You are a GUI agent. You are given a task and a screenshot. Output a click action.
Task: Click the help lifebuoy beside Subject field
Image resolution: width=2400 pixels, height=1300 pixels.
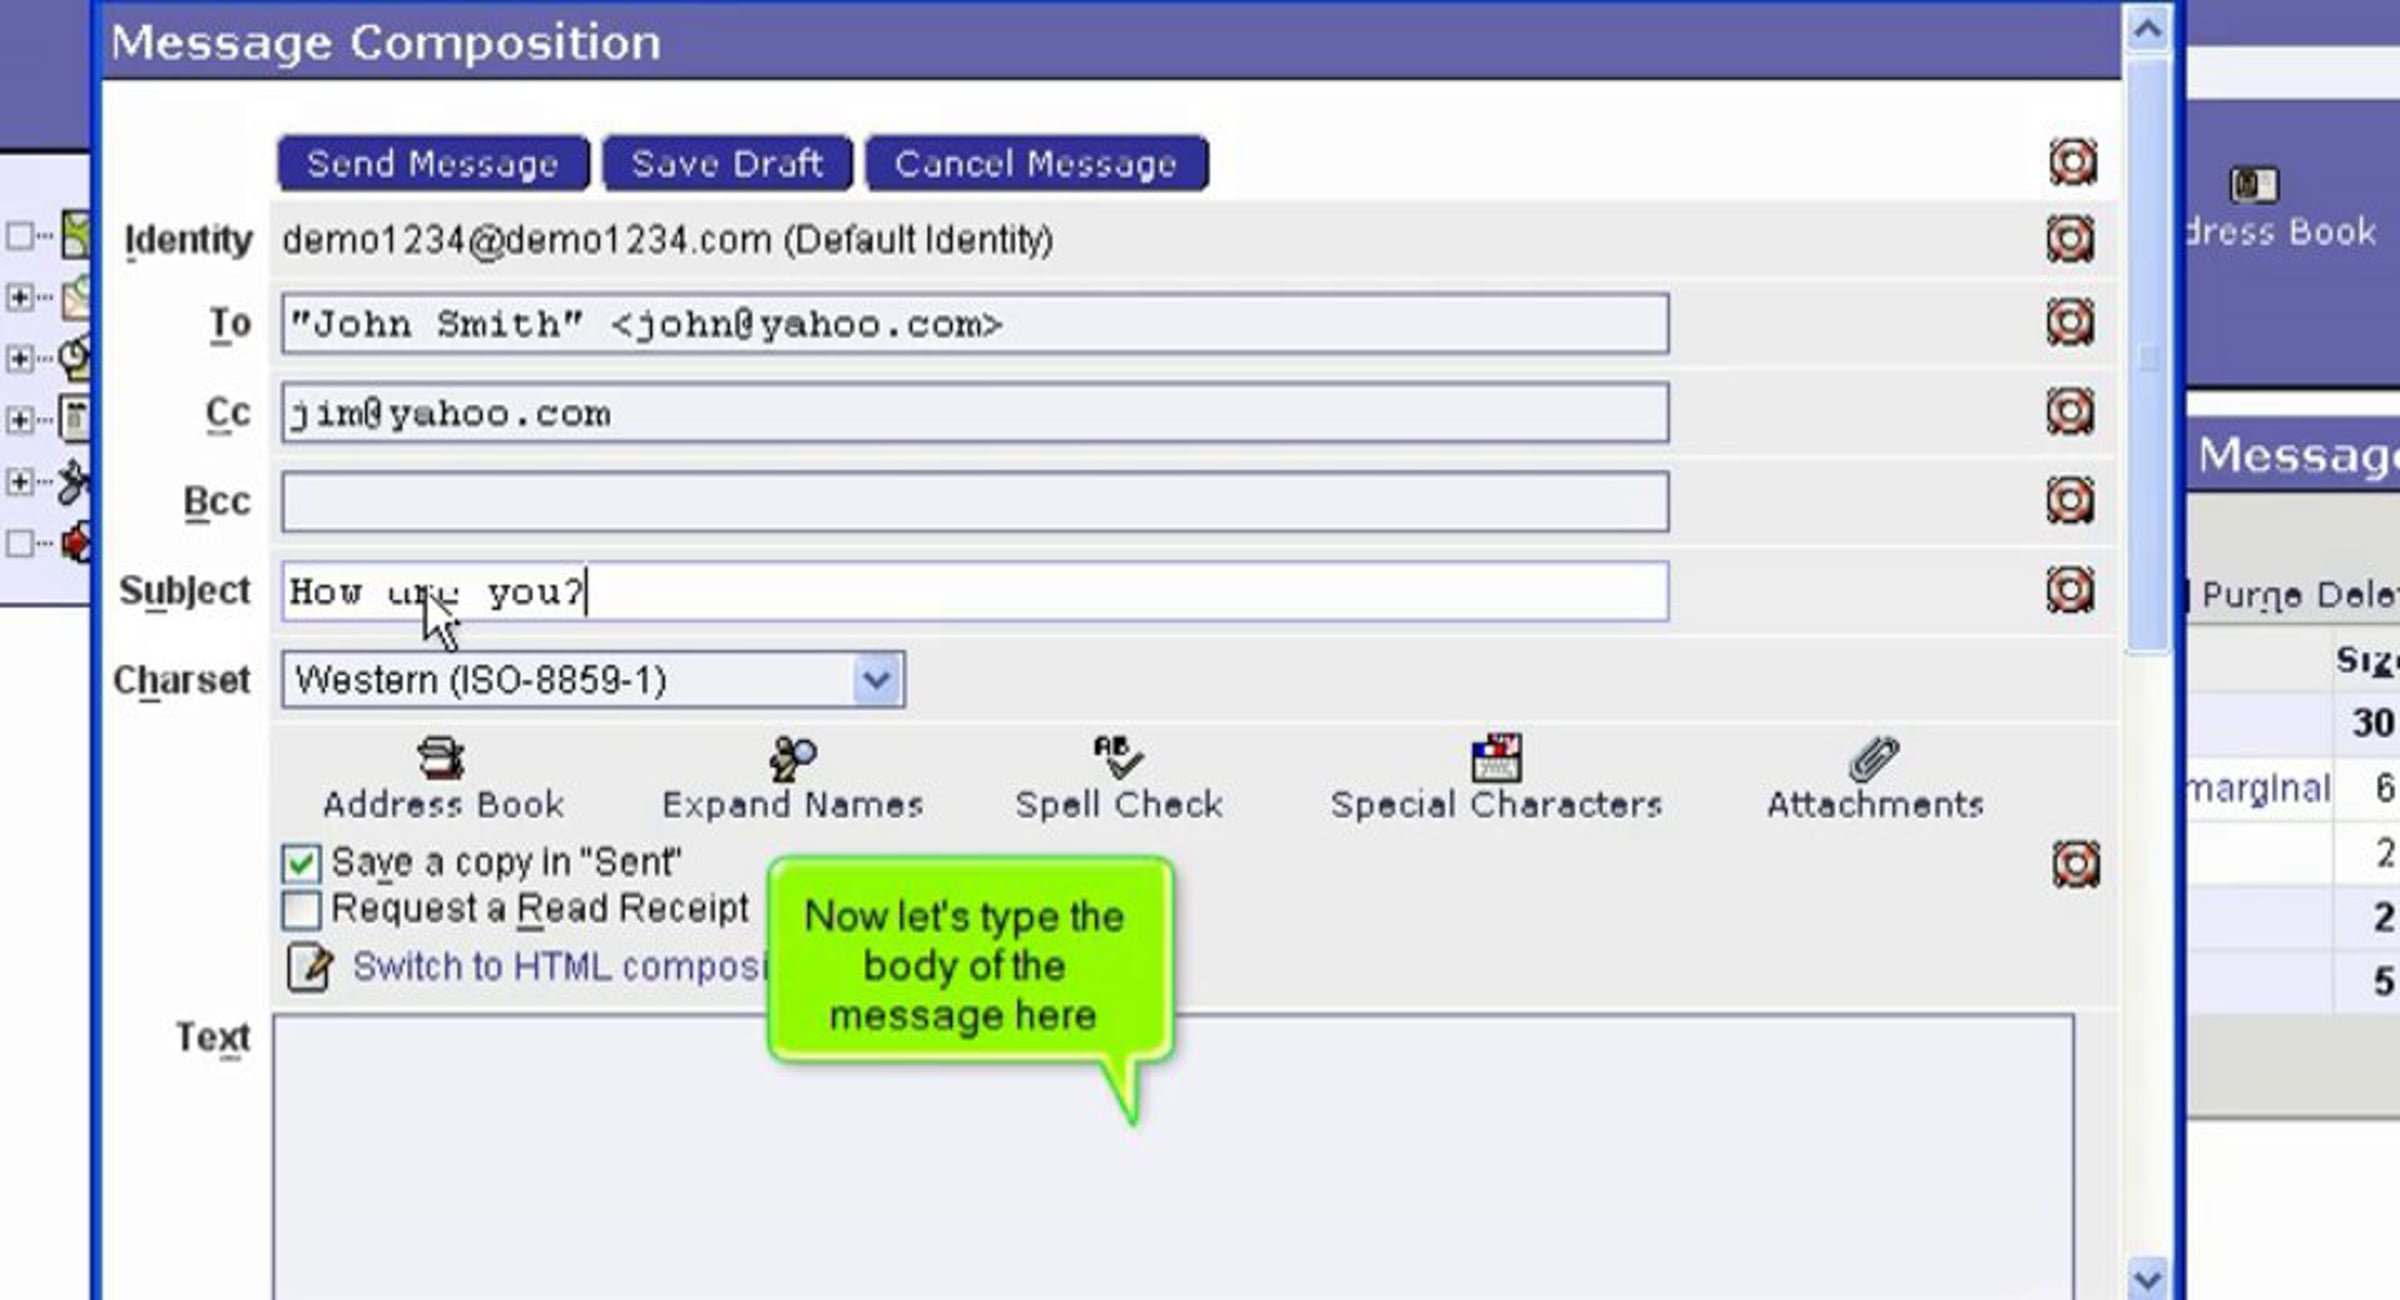(x=2069, y=590)
